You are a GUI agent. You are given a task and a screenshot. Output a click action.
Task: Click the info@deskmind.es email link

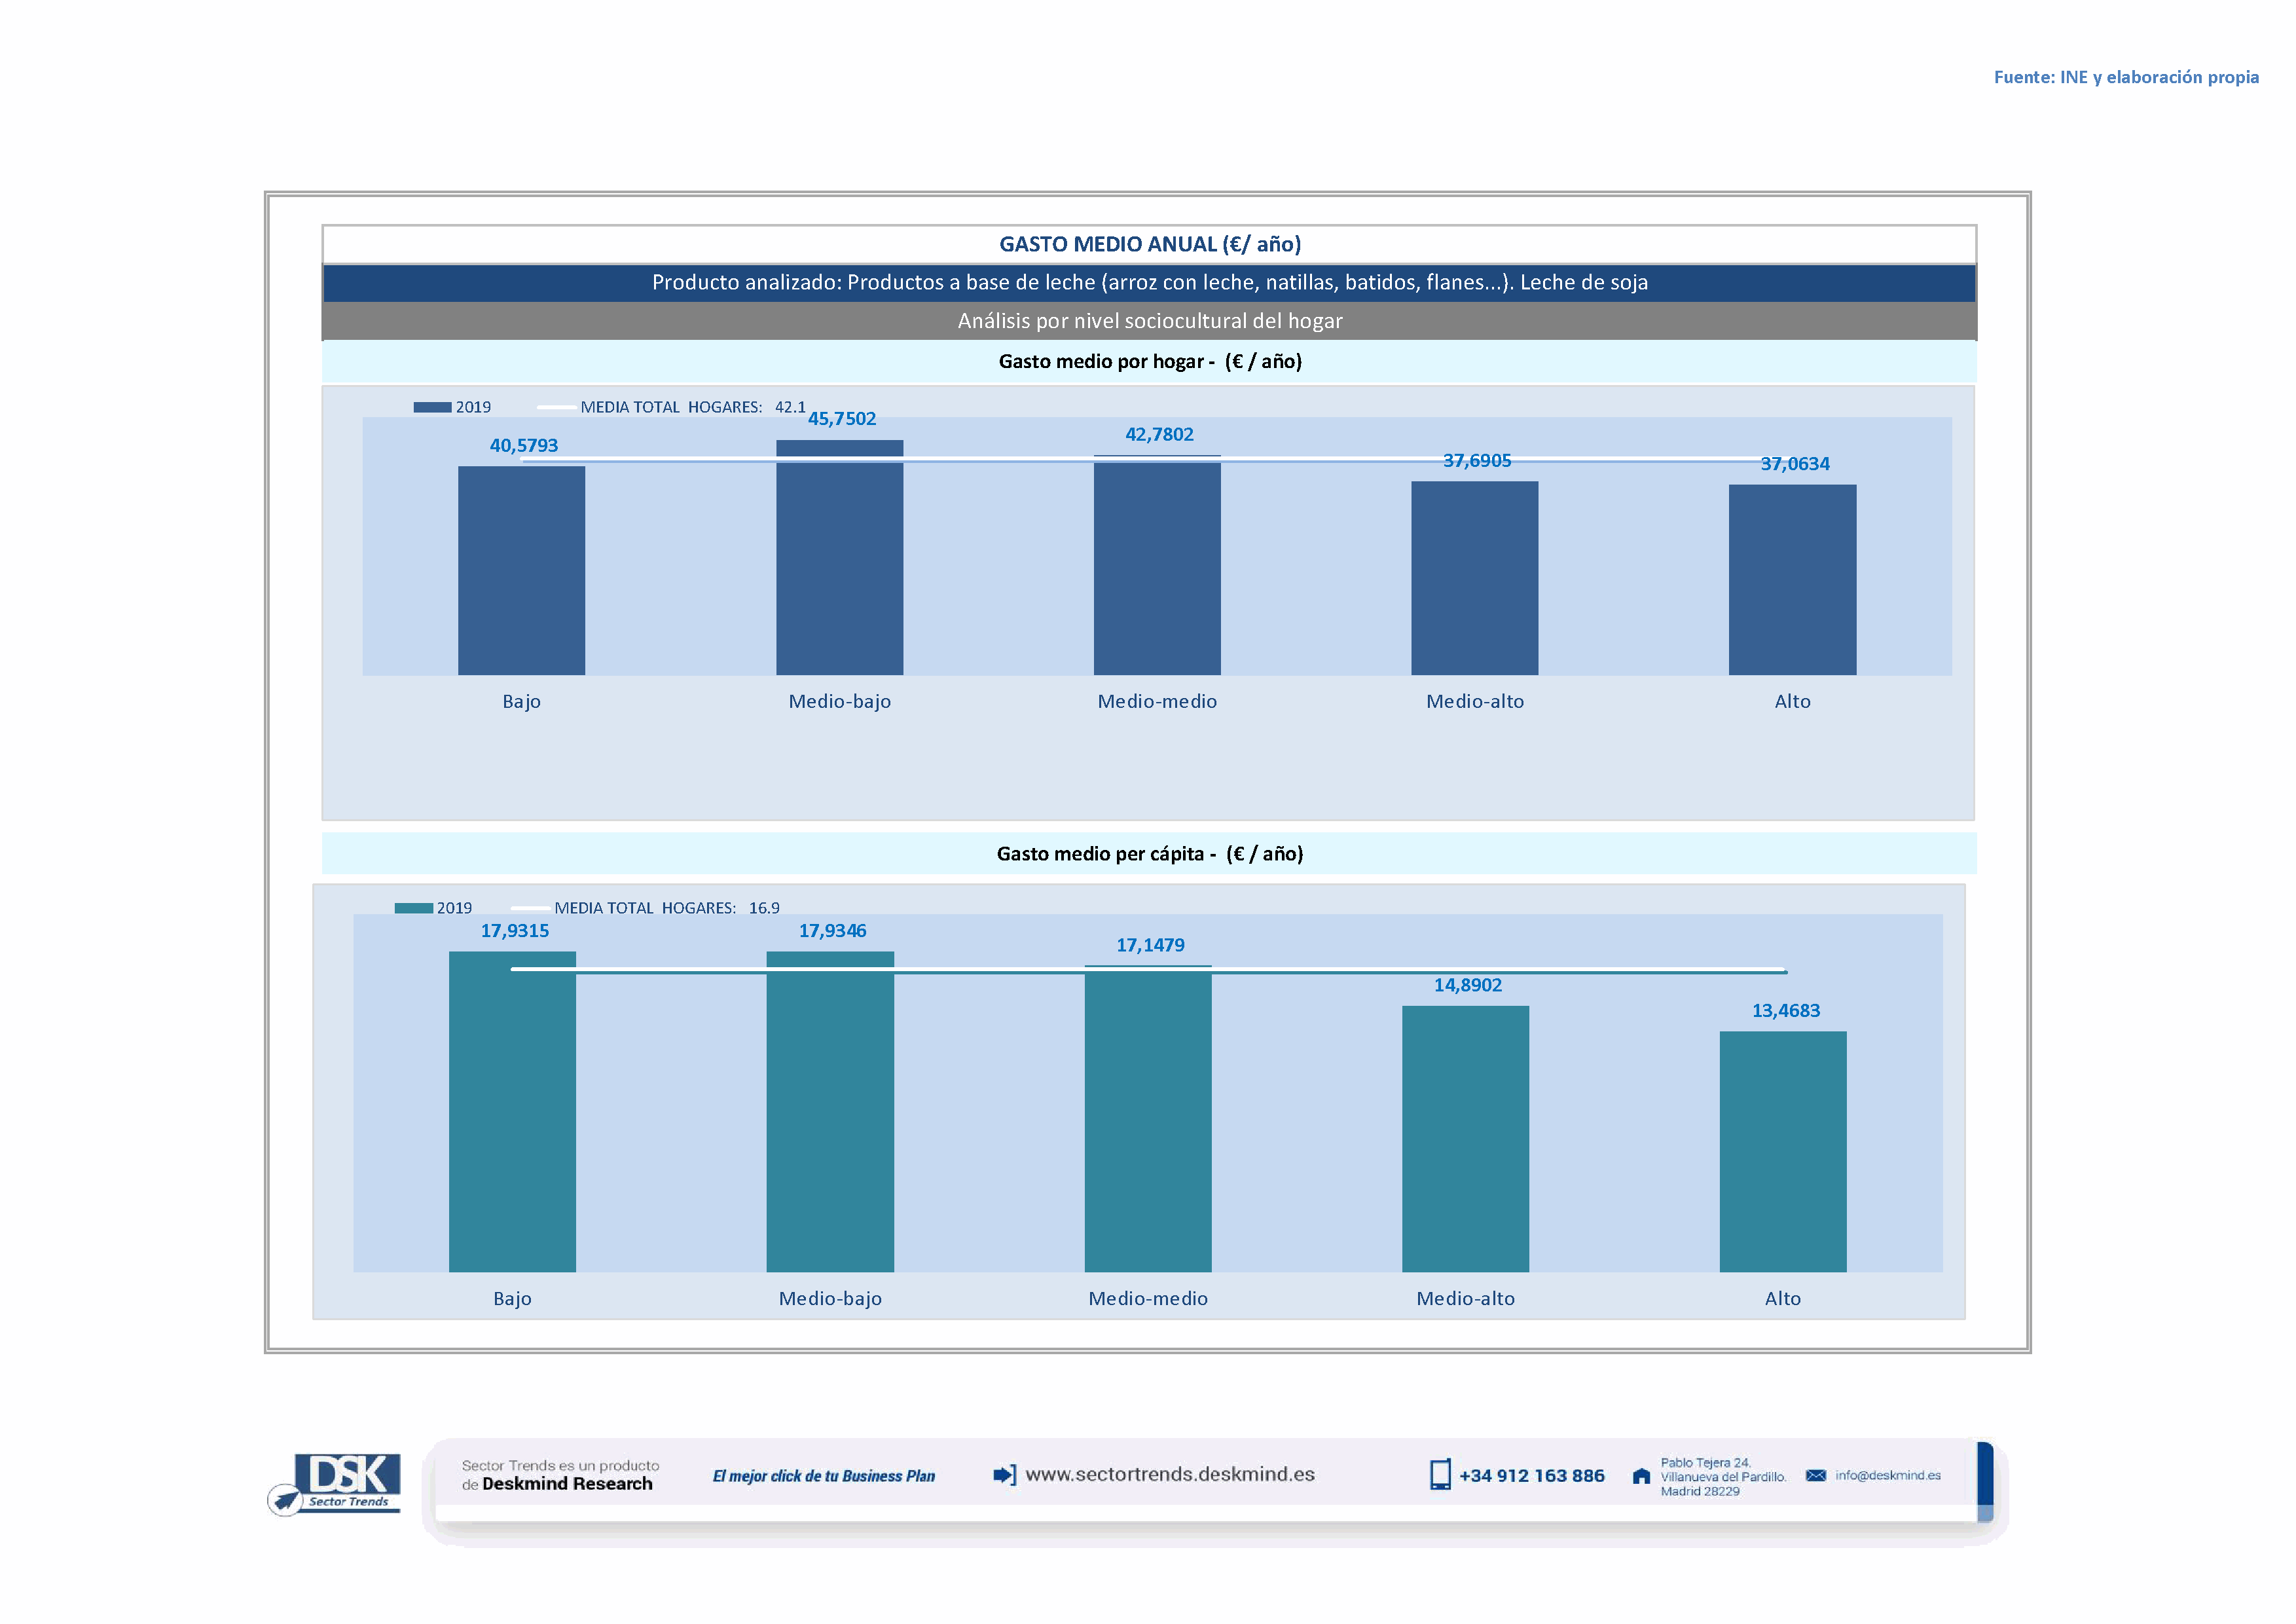click(1887, 1475)
